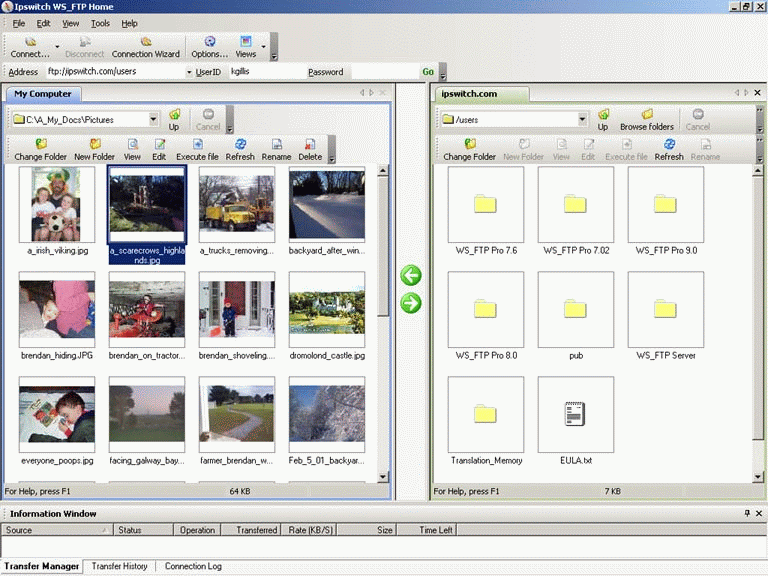Open the remote /users path dropdown
Image resolution: width=768 pixels, height=576 pixels.
coord(582,119)
